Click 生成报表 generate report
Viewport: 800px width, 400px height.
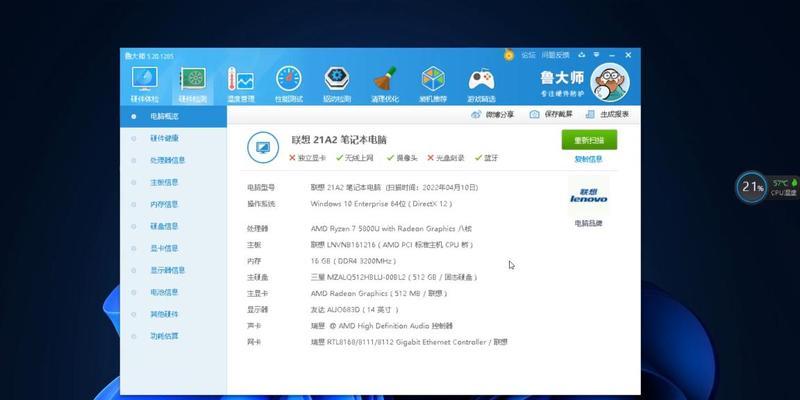point(607,115)
